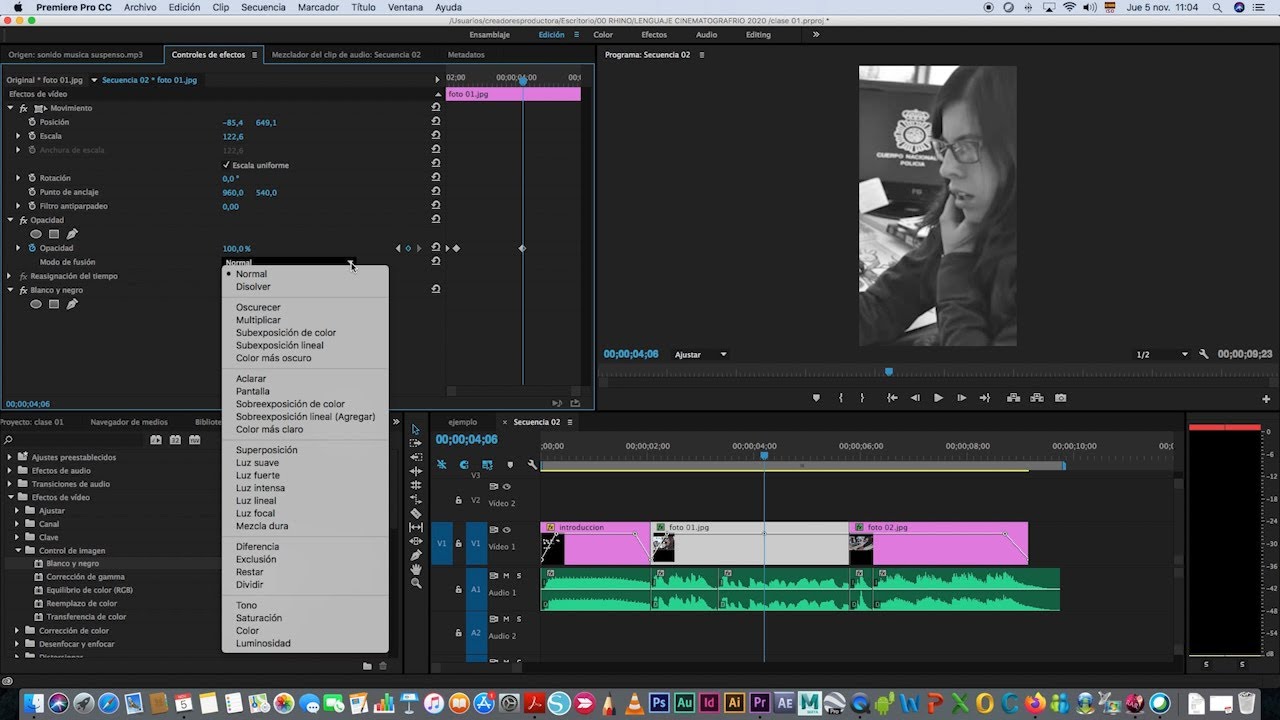Screen dimensions: 1280x720
Task: Go to Out point in Program monitor
Action: (985, 398)
